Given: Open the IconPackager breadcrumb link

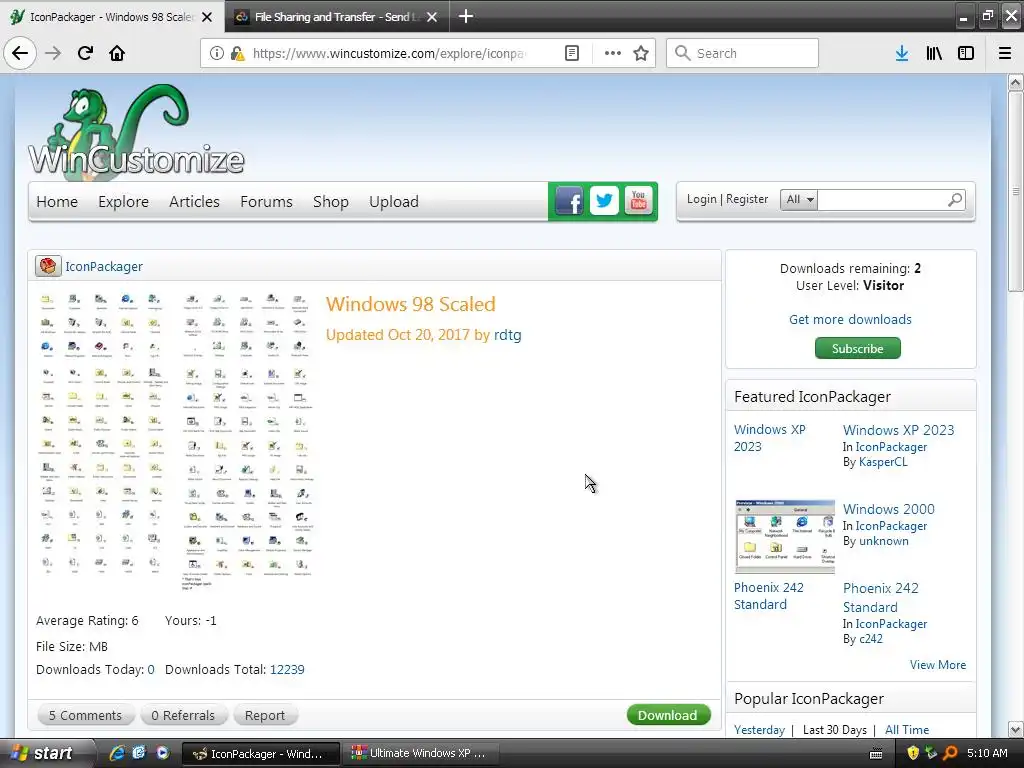Looking at the screenshot, I should click(x=104, y=266).
